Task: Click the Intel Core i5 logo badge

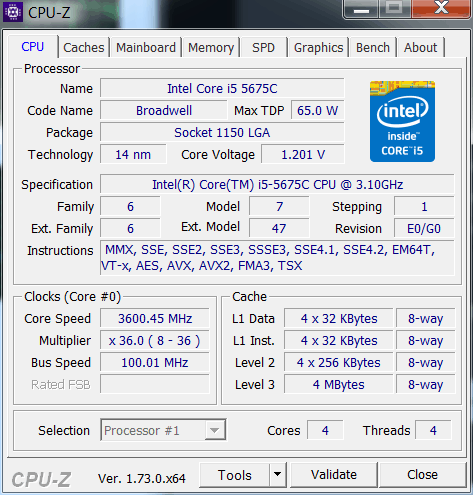Action: point(402,121)
